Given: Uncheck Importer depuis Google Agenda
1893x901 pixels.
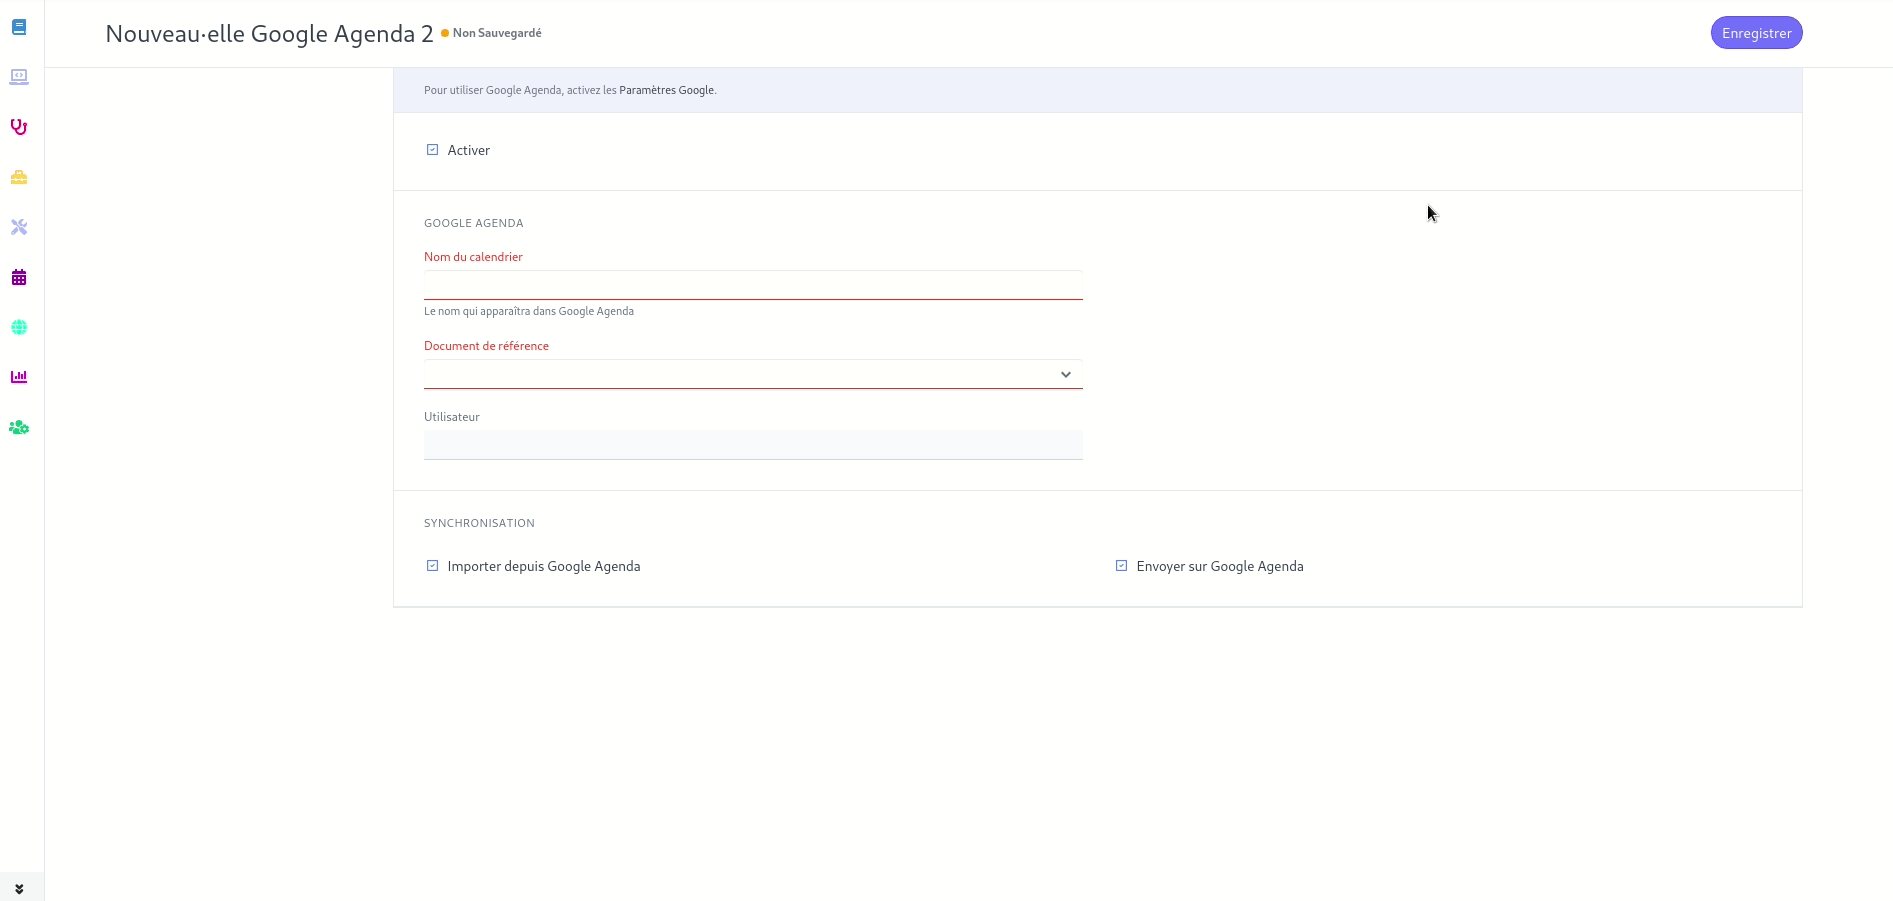Looking at the screenshot, I should (x=433, y=566).
